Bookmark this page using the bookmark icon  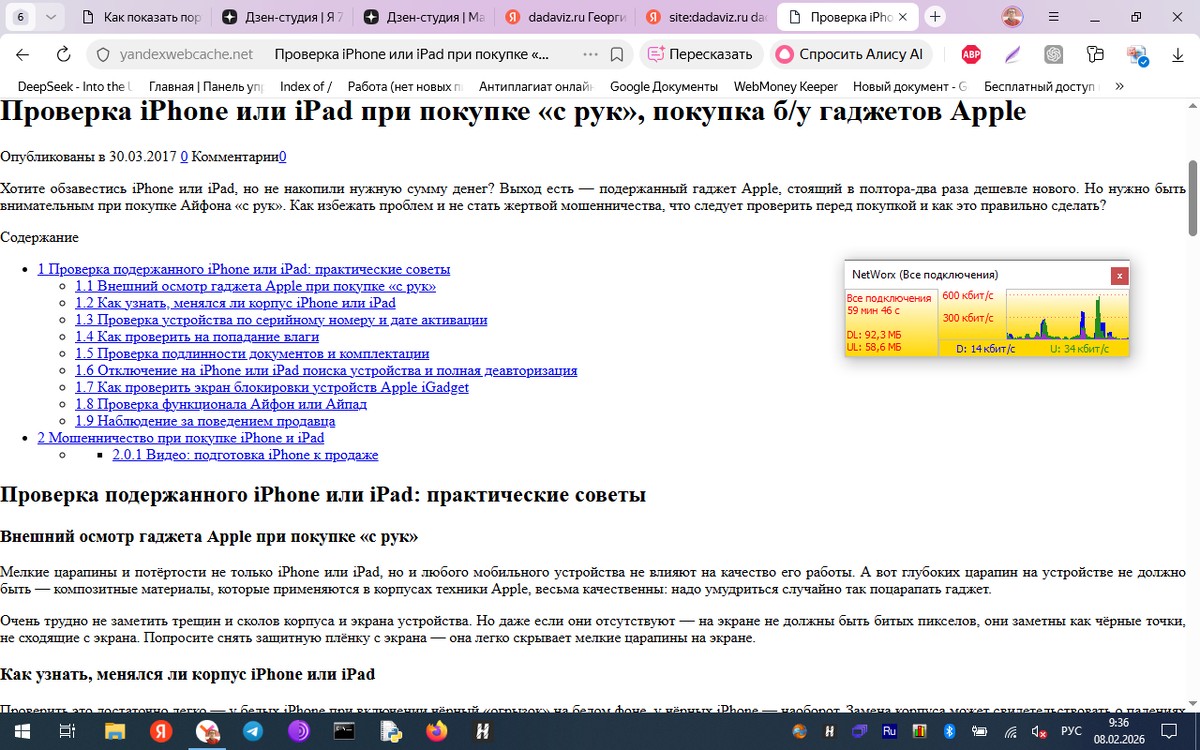[x=617, y=54]
